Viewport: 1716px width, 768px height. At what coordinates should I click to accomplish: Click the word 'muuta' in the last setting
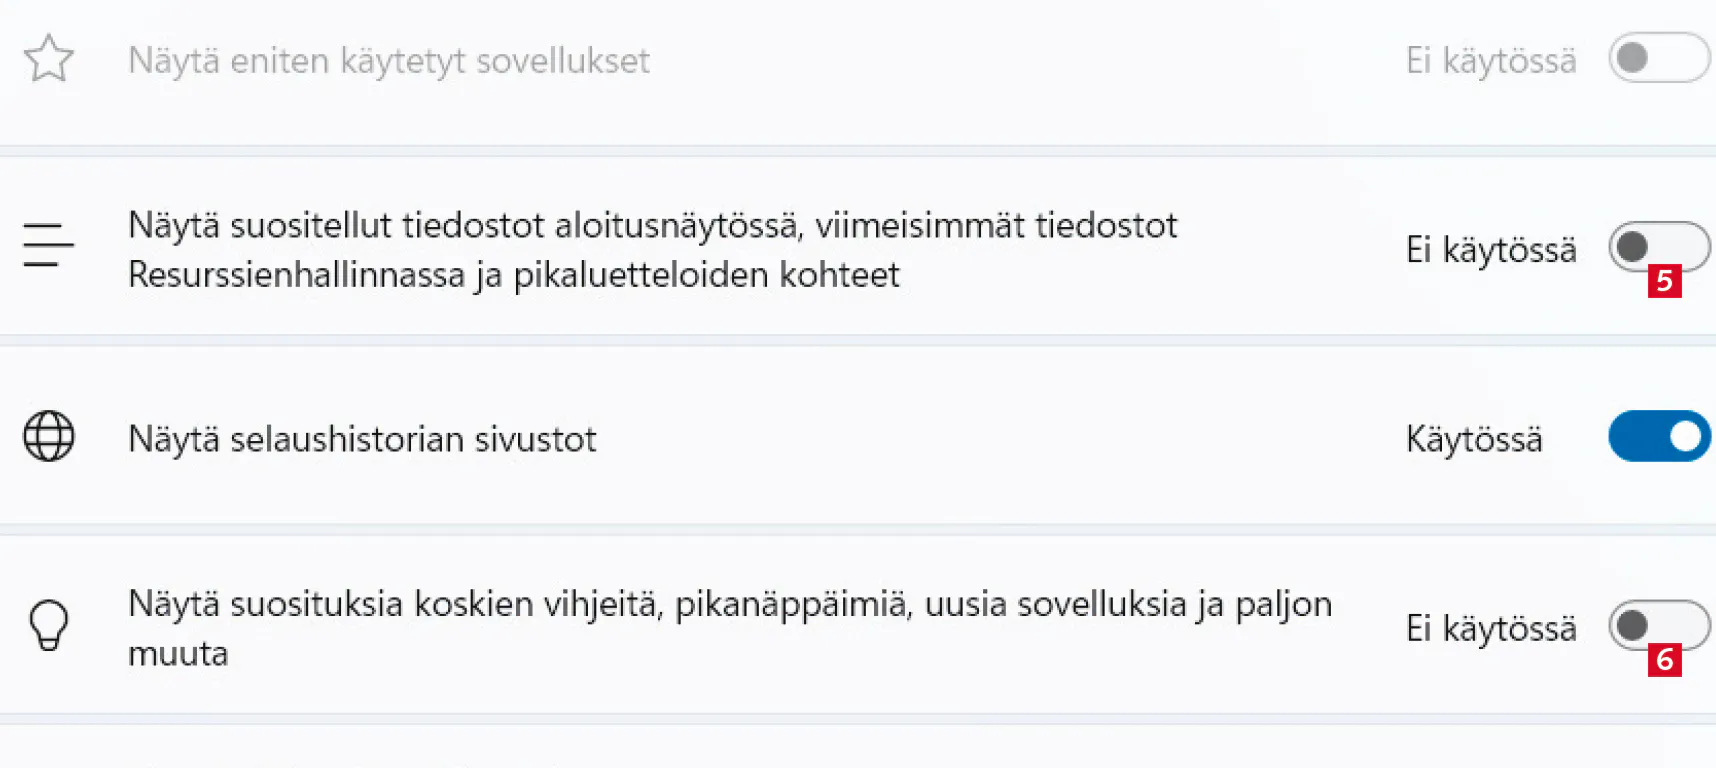[x=178, y=654]
